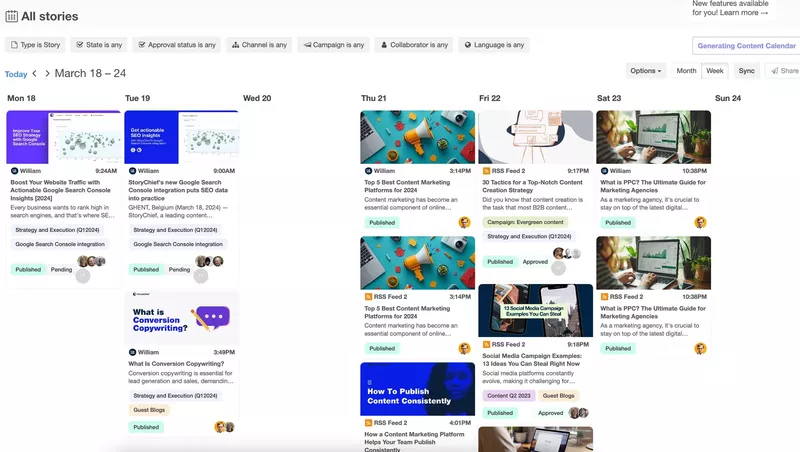
Task: Open the Language is any filter
Action: (494, 45)
